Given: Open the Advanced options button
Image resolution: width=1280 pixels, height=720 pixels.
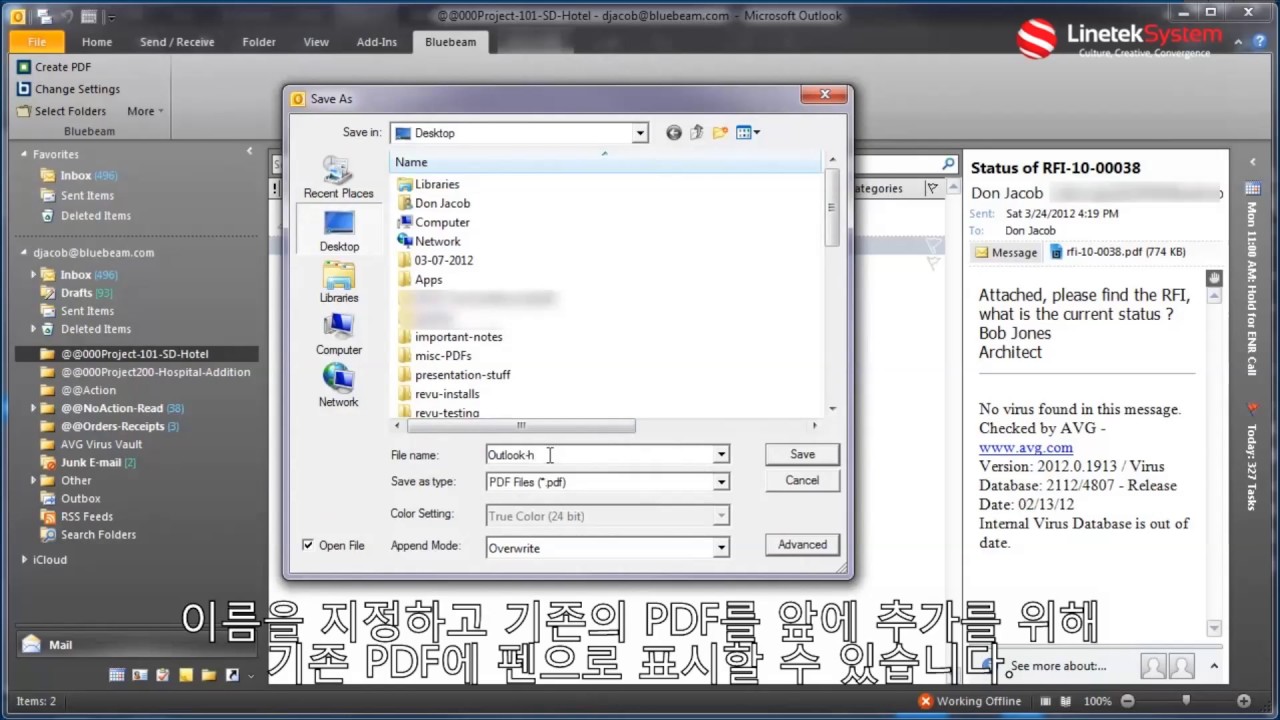Looking at the screenshot, I should click(802, 545).
